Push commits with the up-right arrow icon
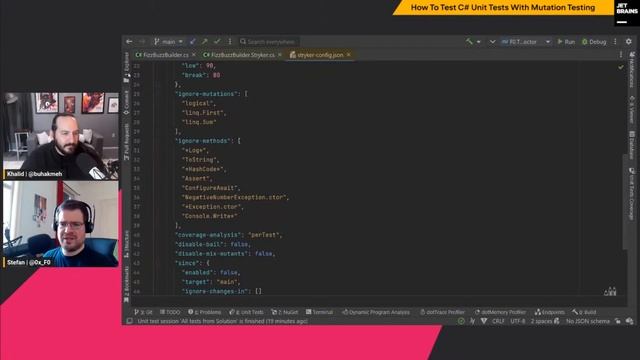 tap(204, 42)
